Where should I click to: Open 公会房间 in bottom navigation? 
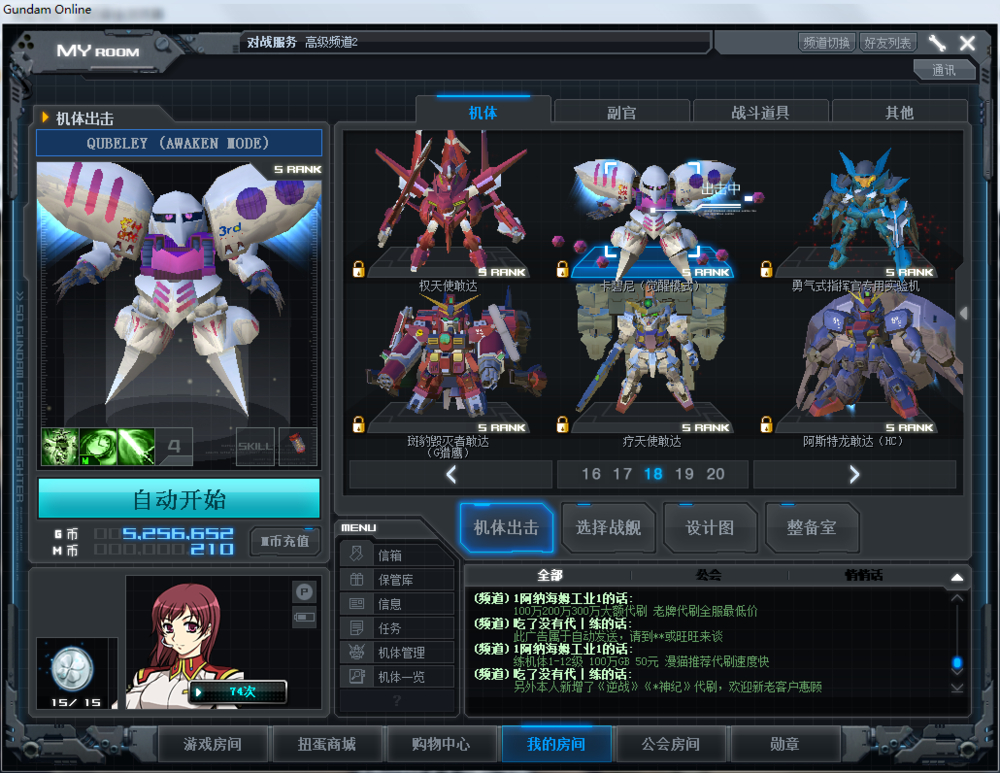click(x=670, y=744)
